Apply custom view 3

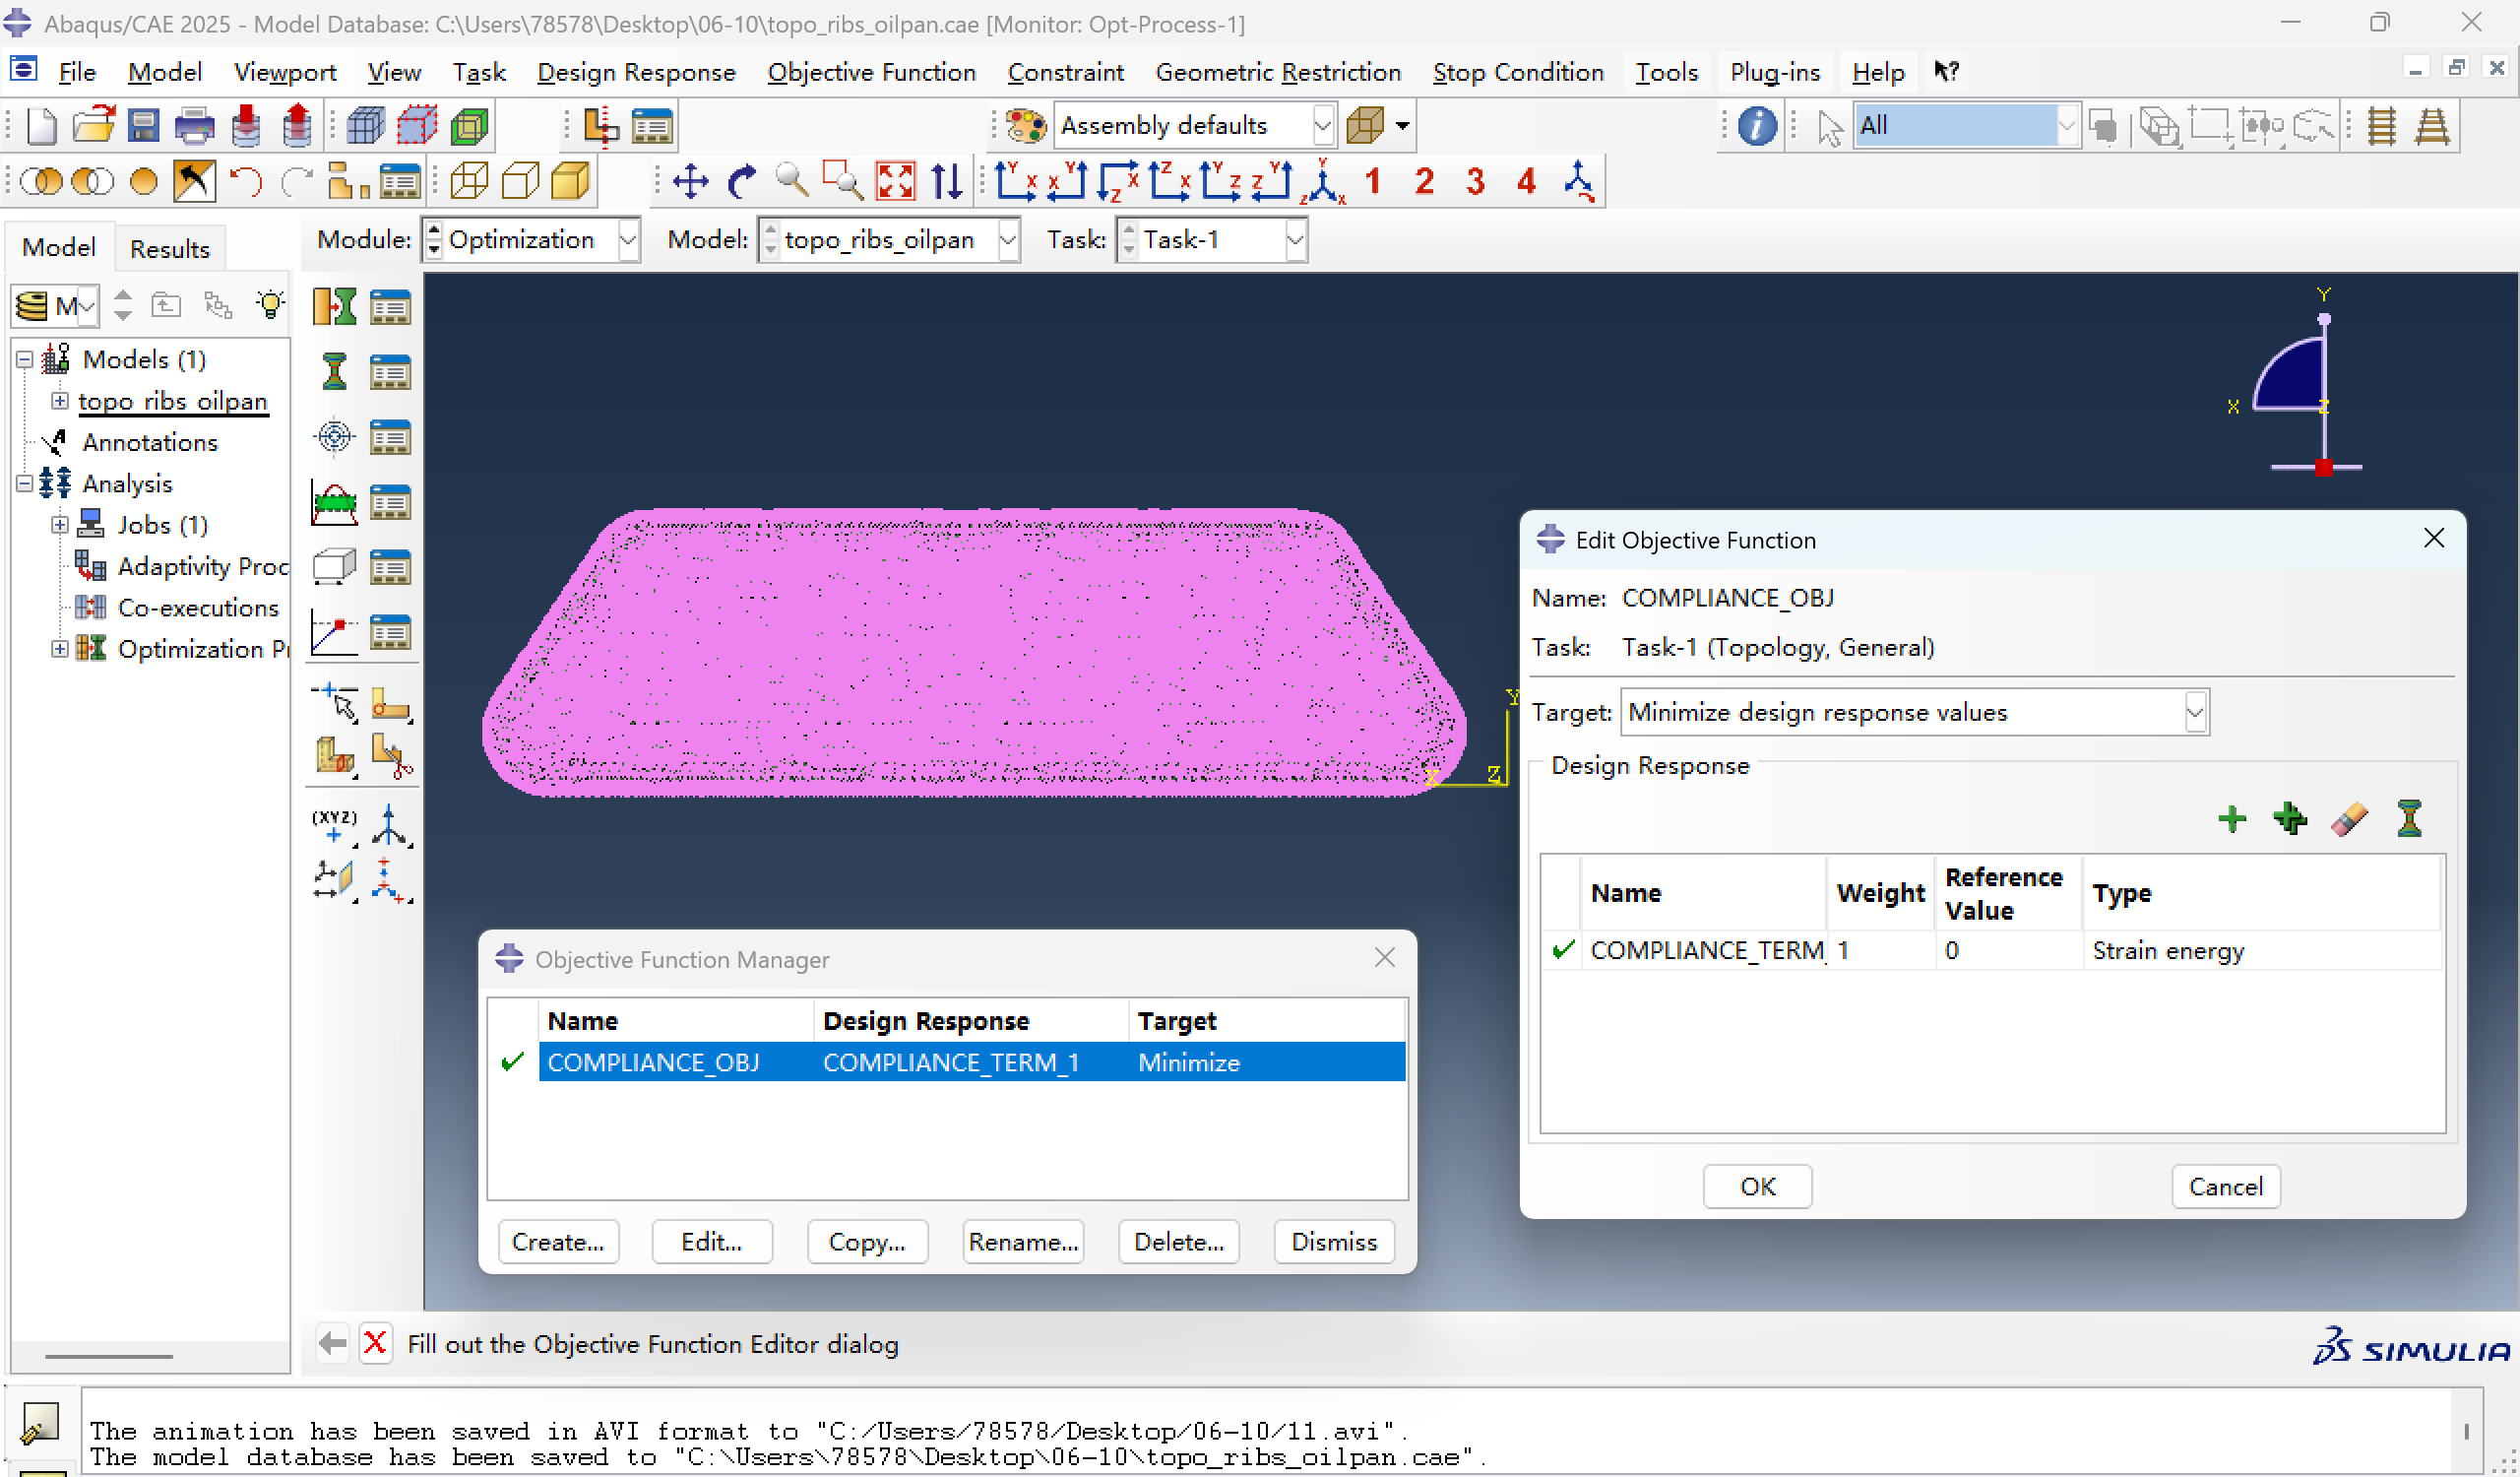point(1475,182)
